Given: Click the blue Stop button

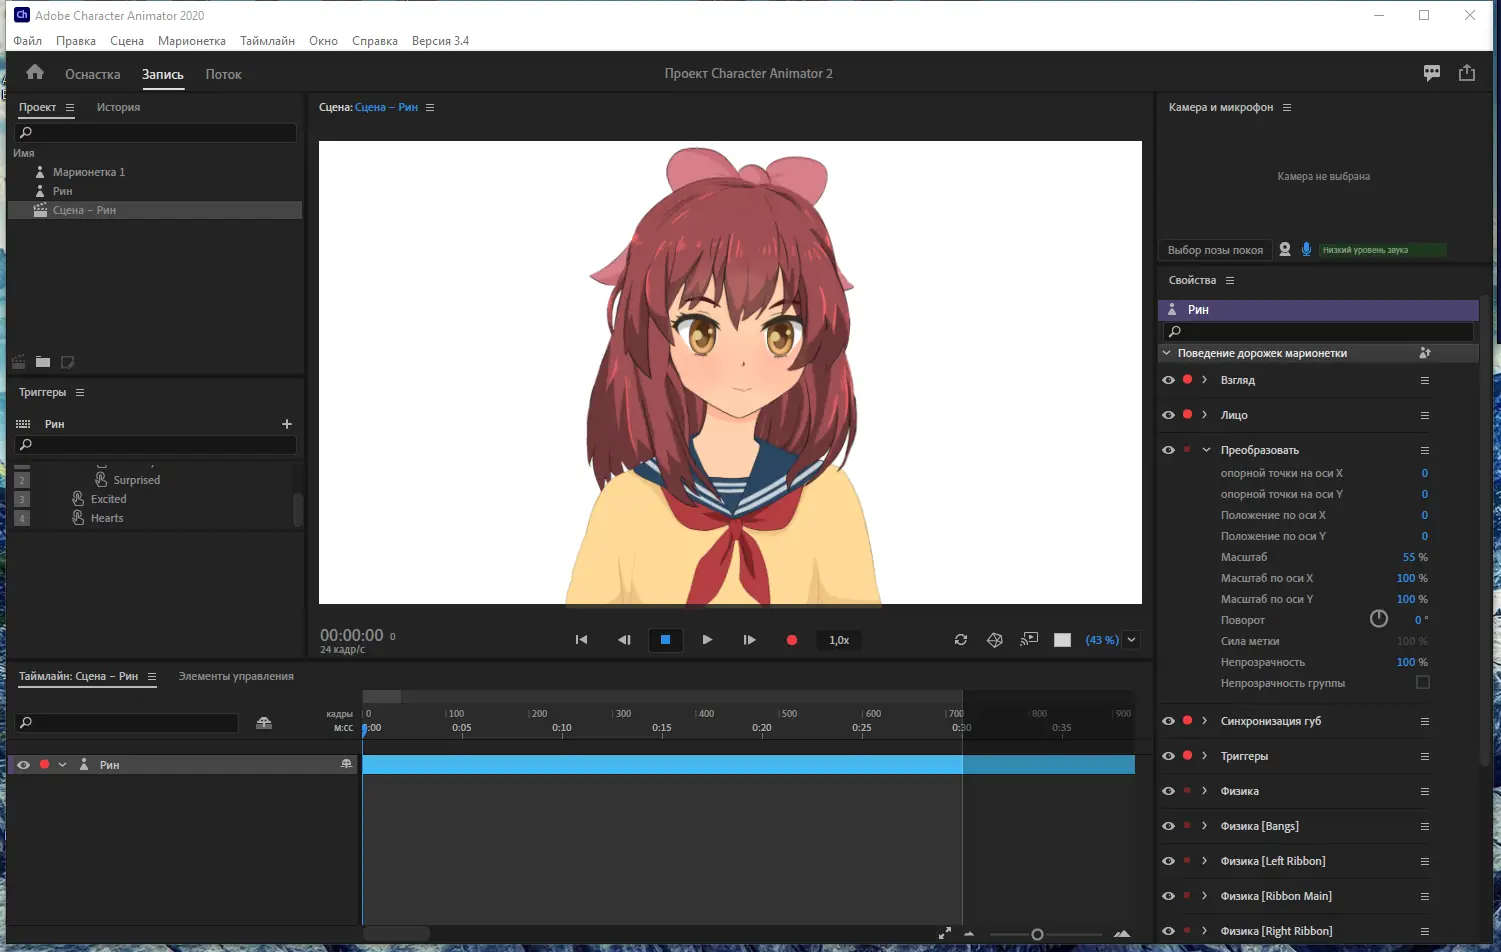Looking at the screenshot, I should tap(665, 640).
